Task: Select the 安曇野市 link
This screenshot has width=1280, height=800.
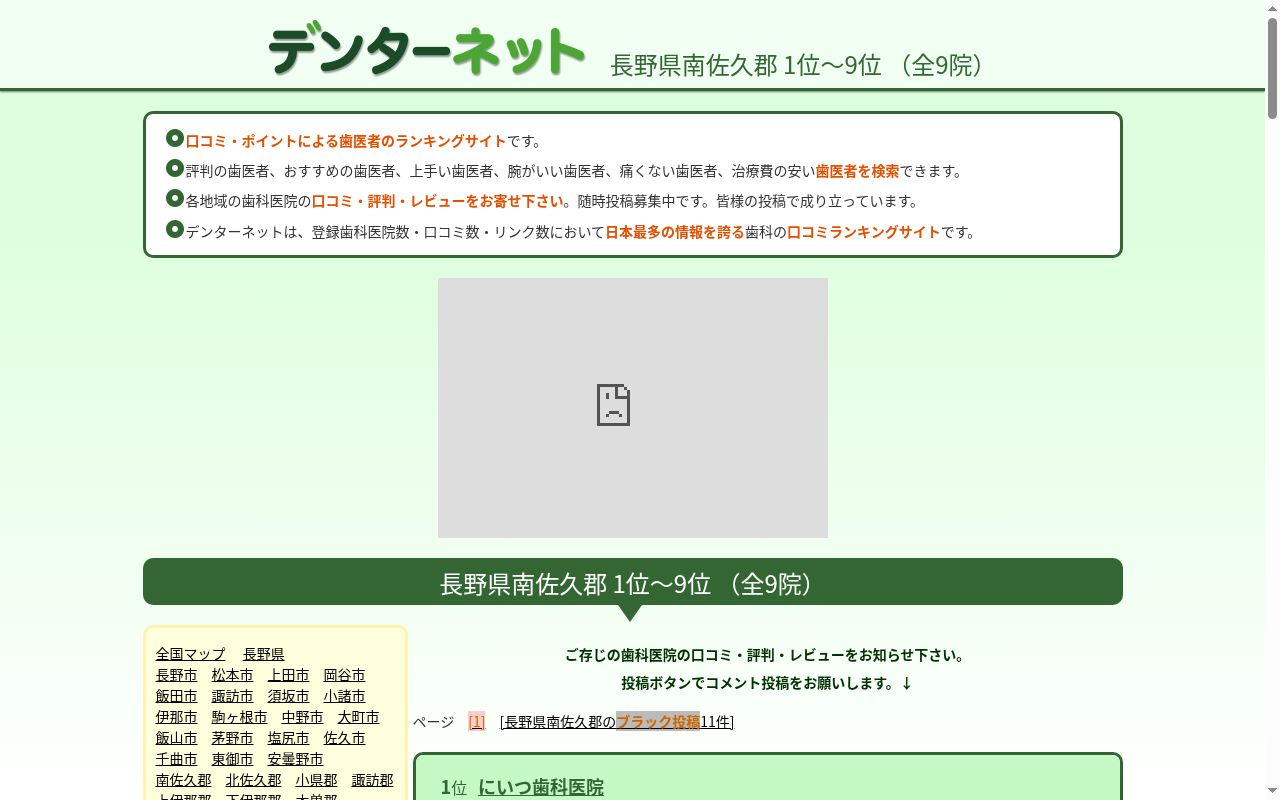Action: 296,759
